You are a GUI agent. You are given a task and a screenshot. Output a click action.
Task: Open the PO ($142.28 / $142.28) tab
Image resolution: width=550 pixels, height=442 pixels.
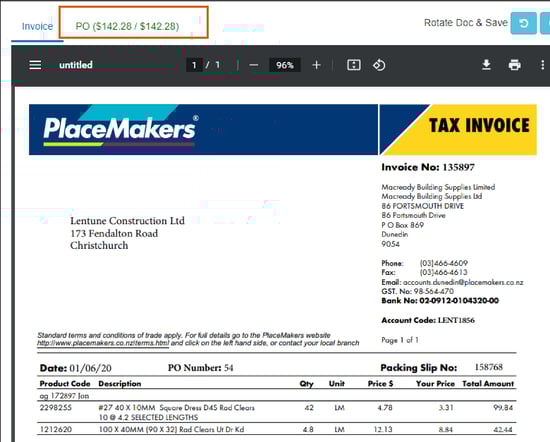coord(127,26)
